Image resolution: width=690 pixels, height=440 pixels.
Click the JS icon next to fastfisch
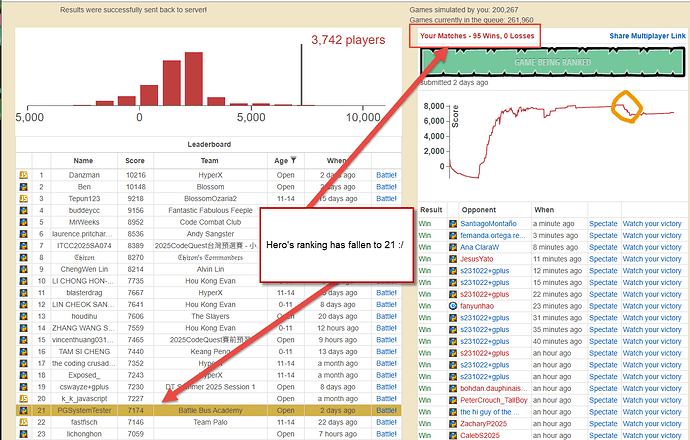pyautogui.click(x=23, y=422)
